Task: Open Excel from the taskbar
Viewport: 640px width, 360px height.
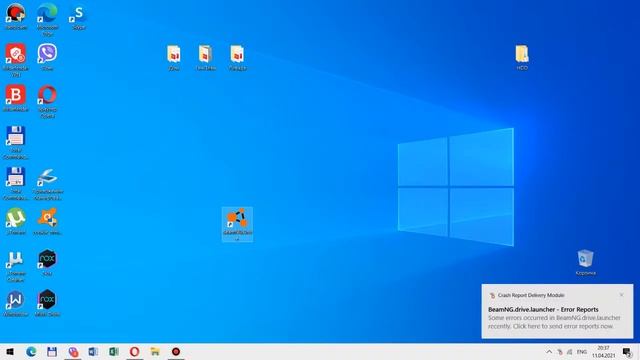Action: (114, 351)
